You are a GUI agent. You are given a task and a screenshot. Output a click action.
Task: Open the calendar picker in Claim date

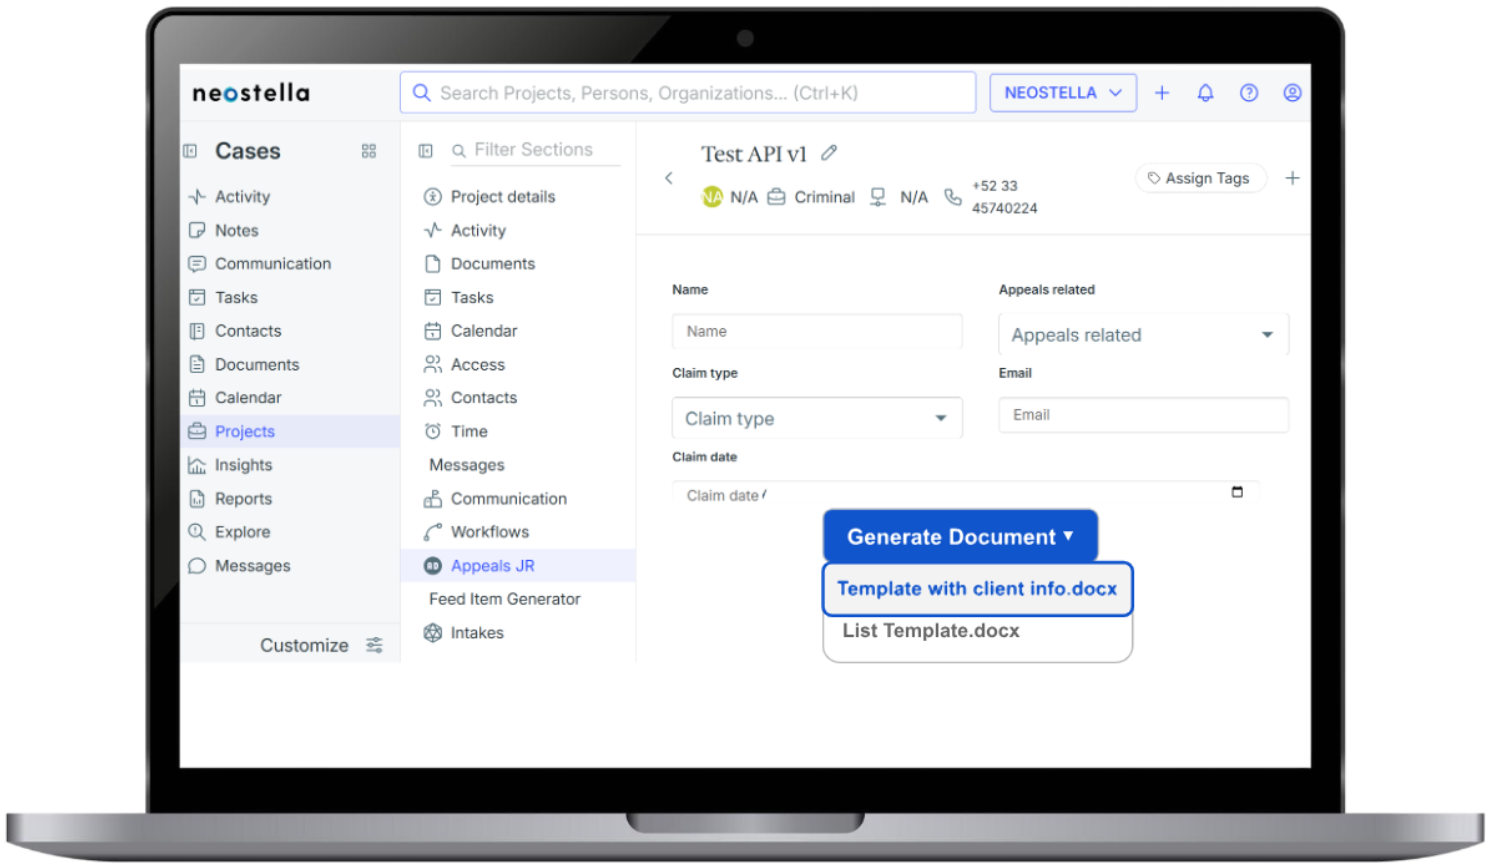point(1237,492)
